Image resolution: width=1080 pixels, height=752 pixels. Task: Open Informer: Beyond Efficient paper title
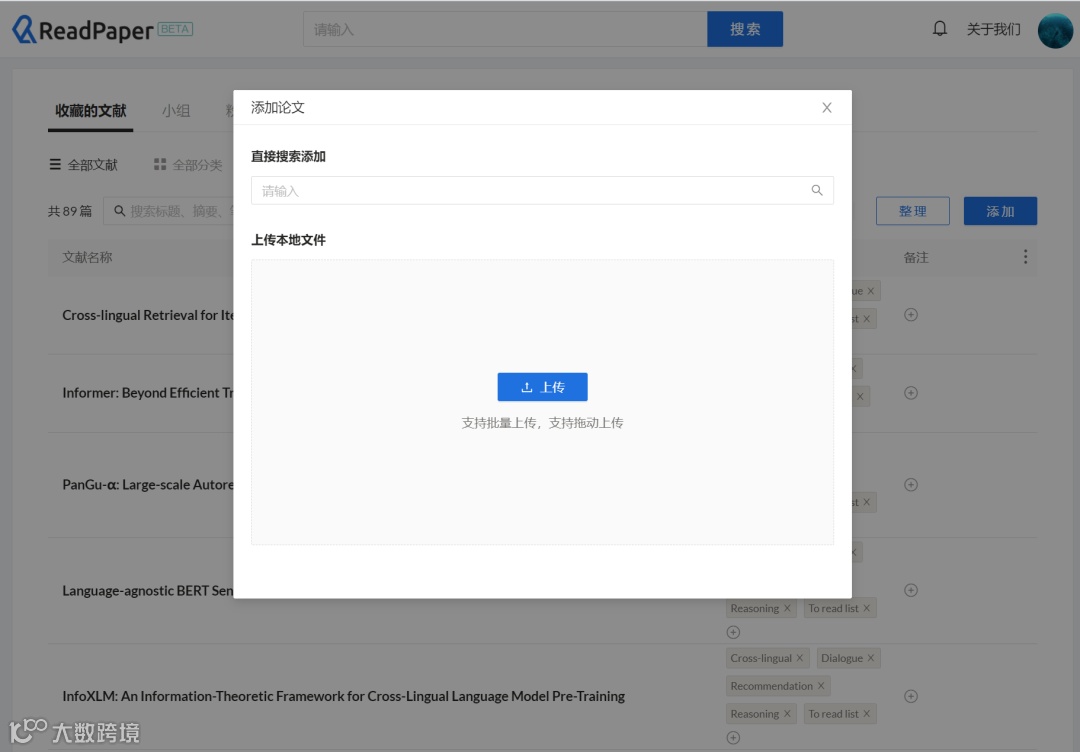click(148, 393)
